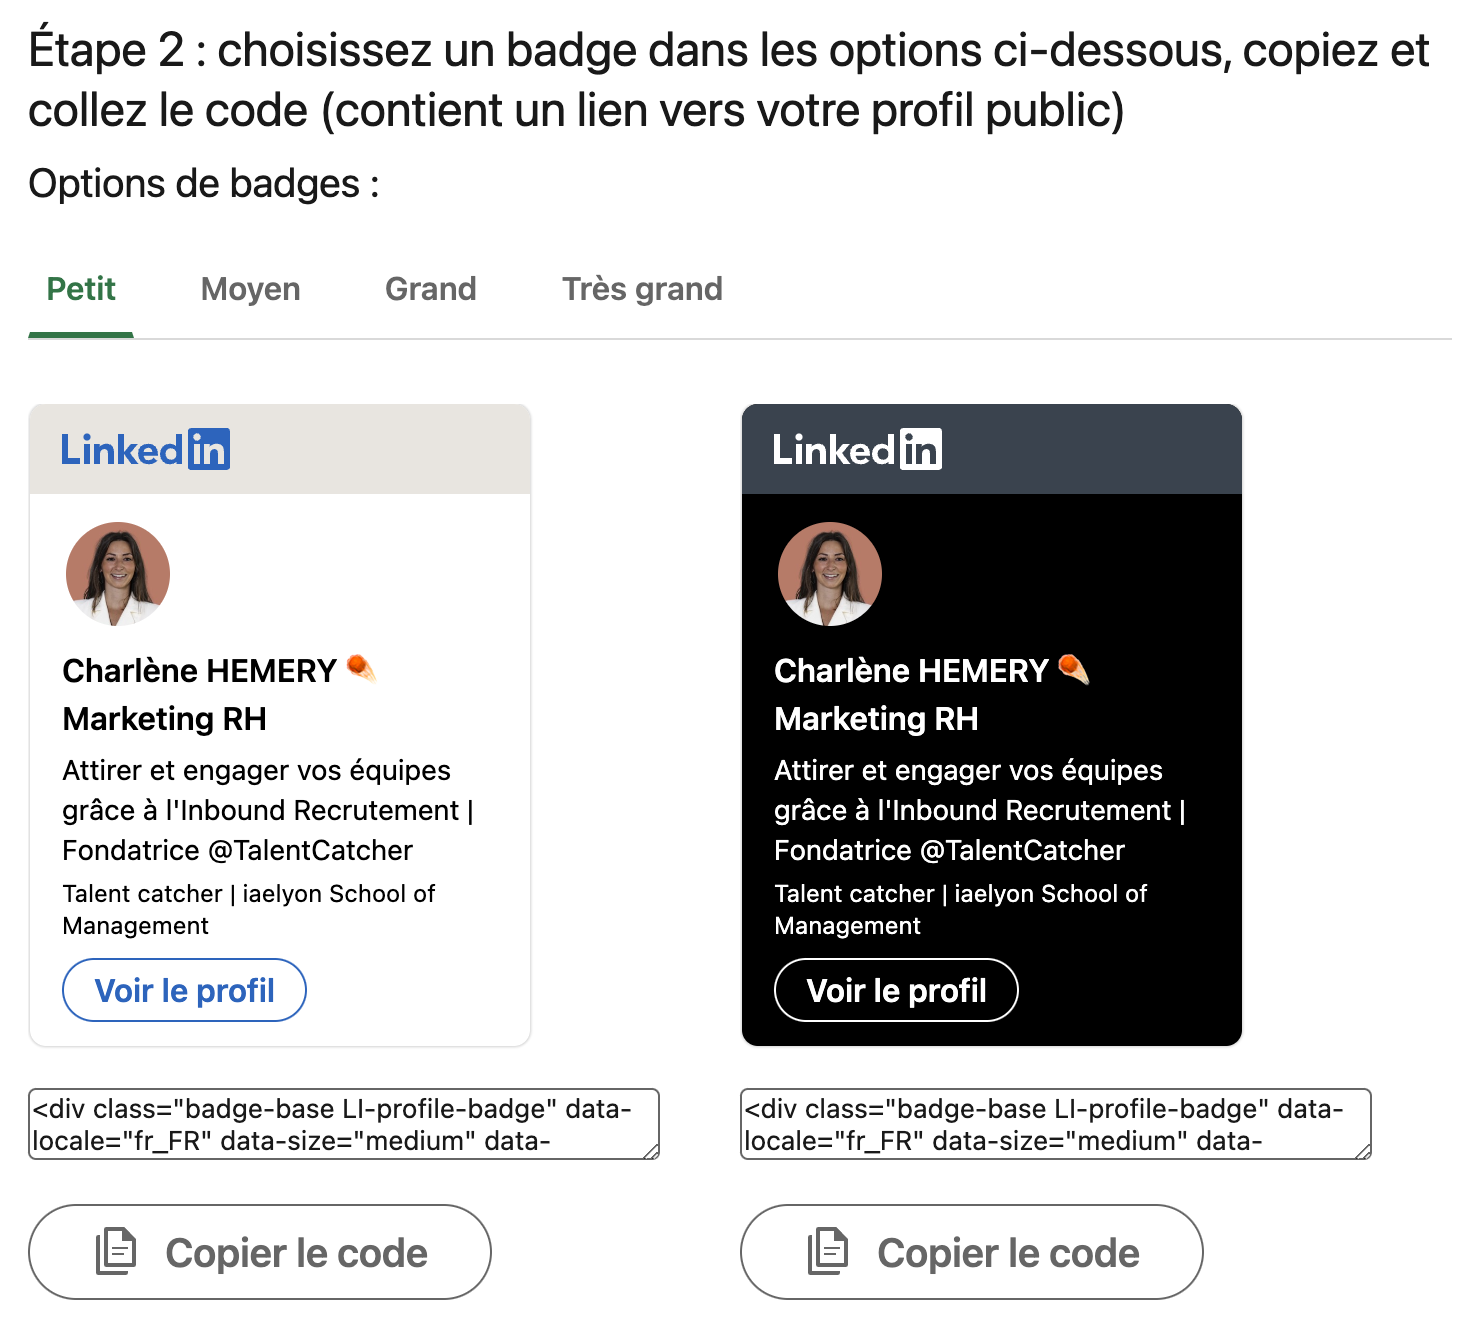
Task: Click the copy icon under light badge
Action: tap(116, 1251)
